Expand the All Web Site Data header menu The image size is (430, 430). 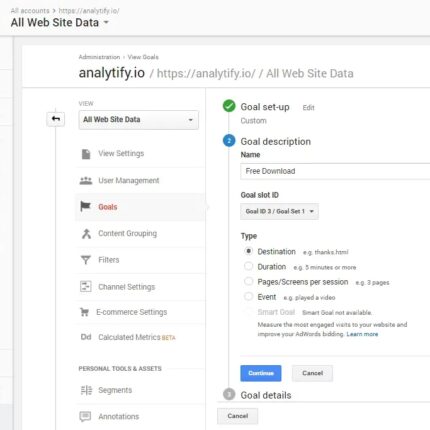pyautogui.click(x=60, y=23)
